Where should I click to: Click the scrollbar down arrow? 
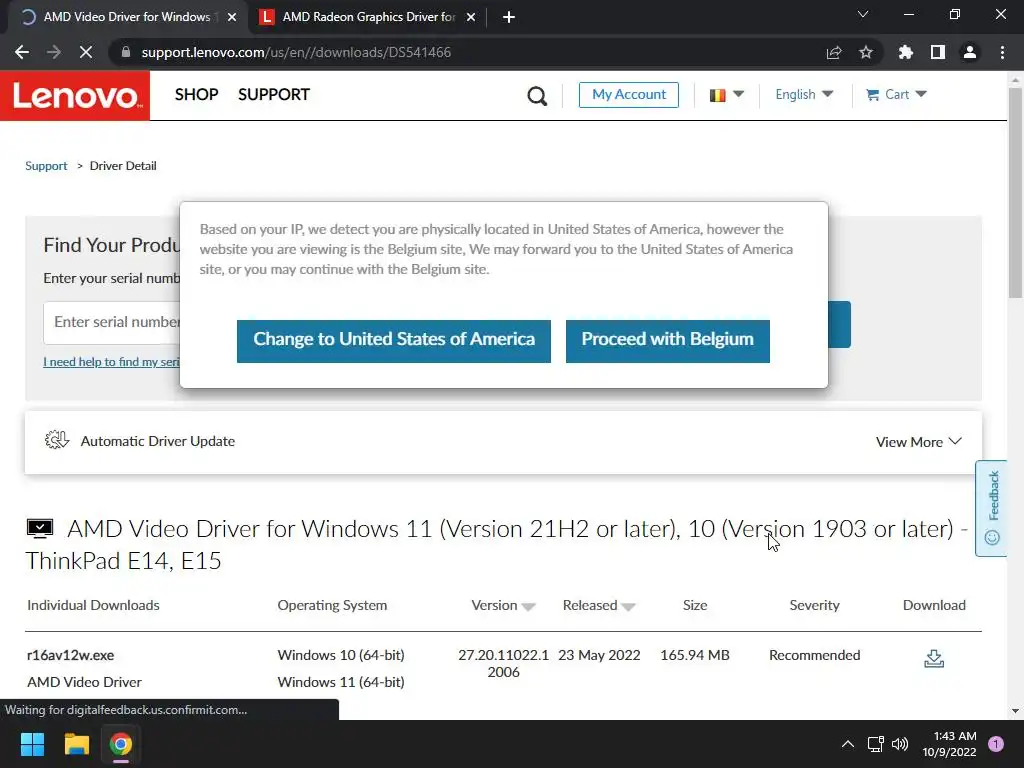[1016, 711]
